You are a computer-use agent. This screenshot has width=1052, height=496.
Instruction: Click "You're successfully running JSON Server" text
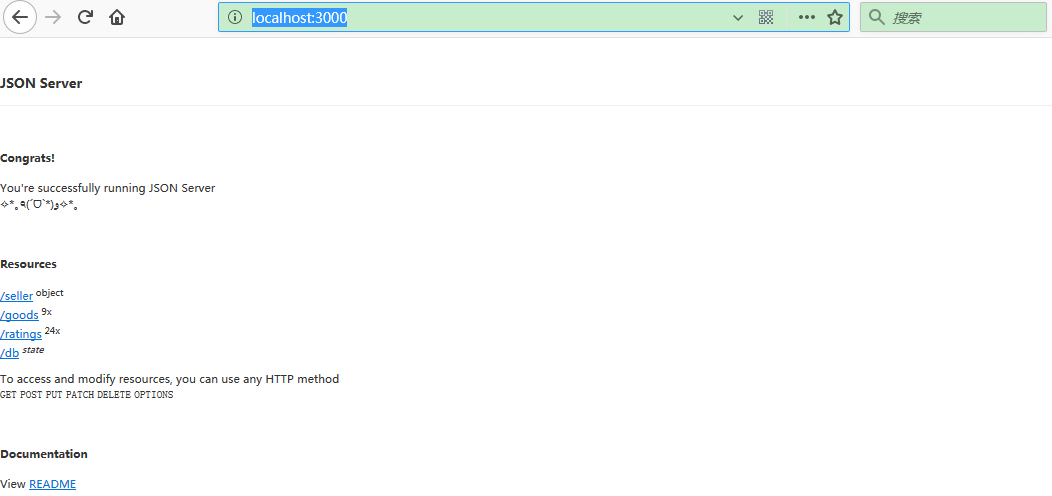pos(107,188)
